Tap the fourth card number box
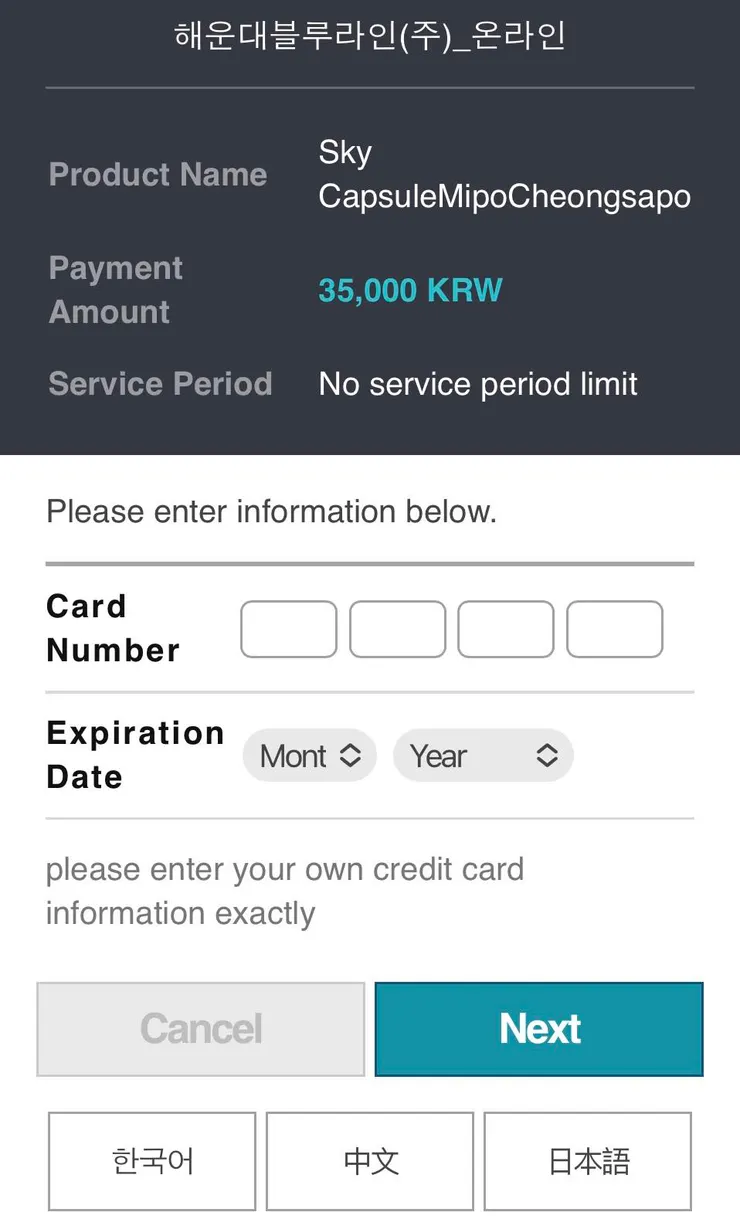740x1216 pixels. (x=614, y=629)
